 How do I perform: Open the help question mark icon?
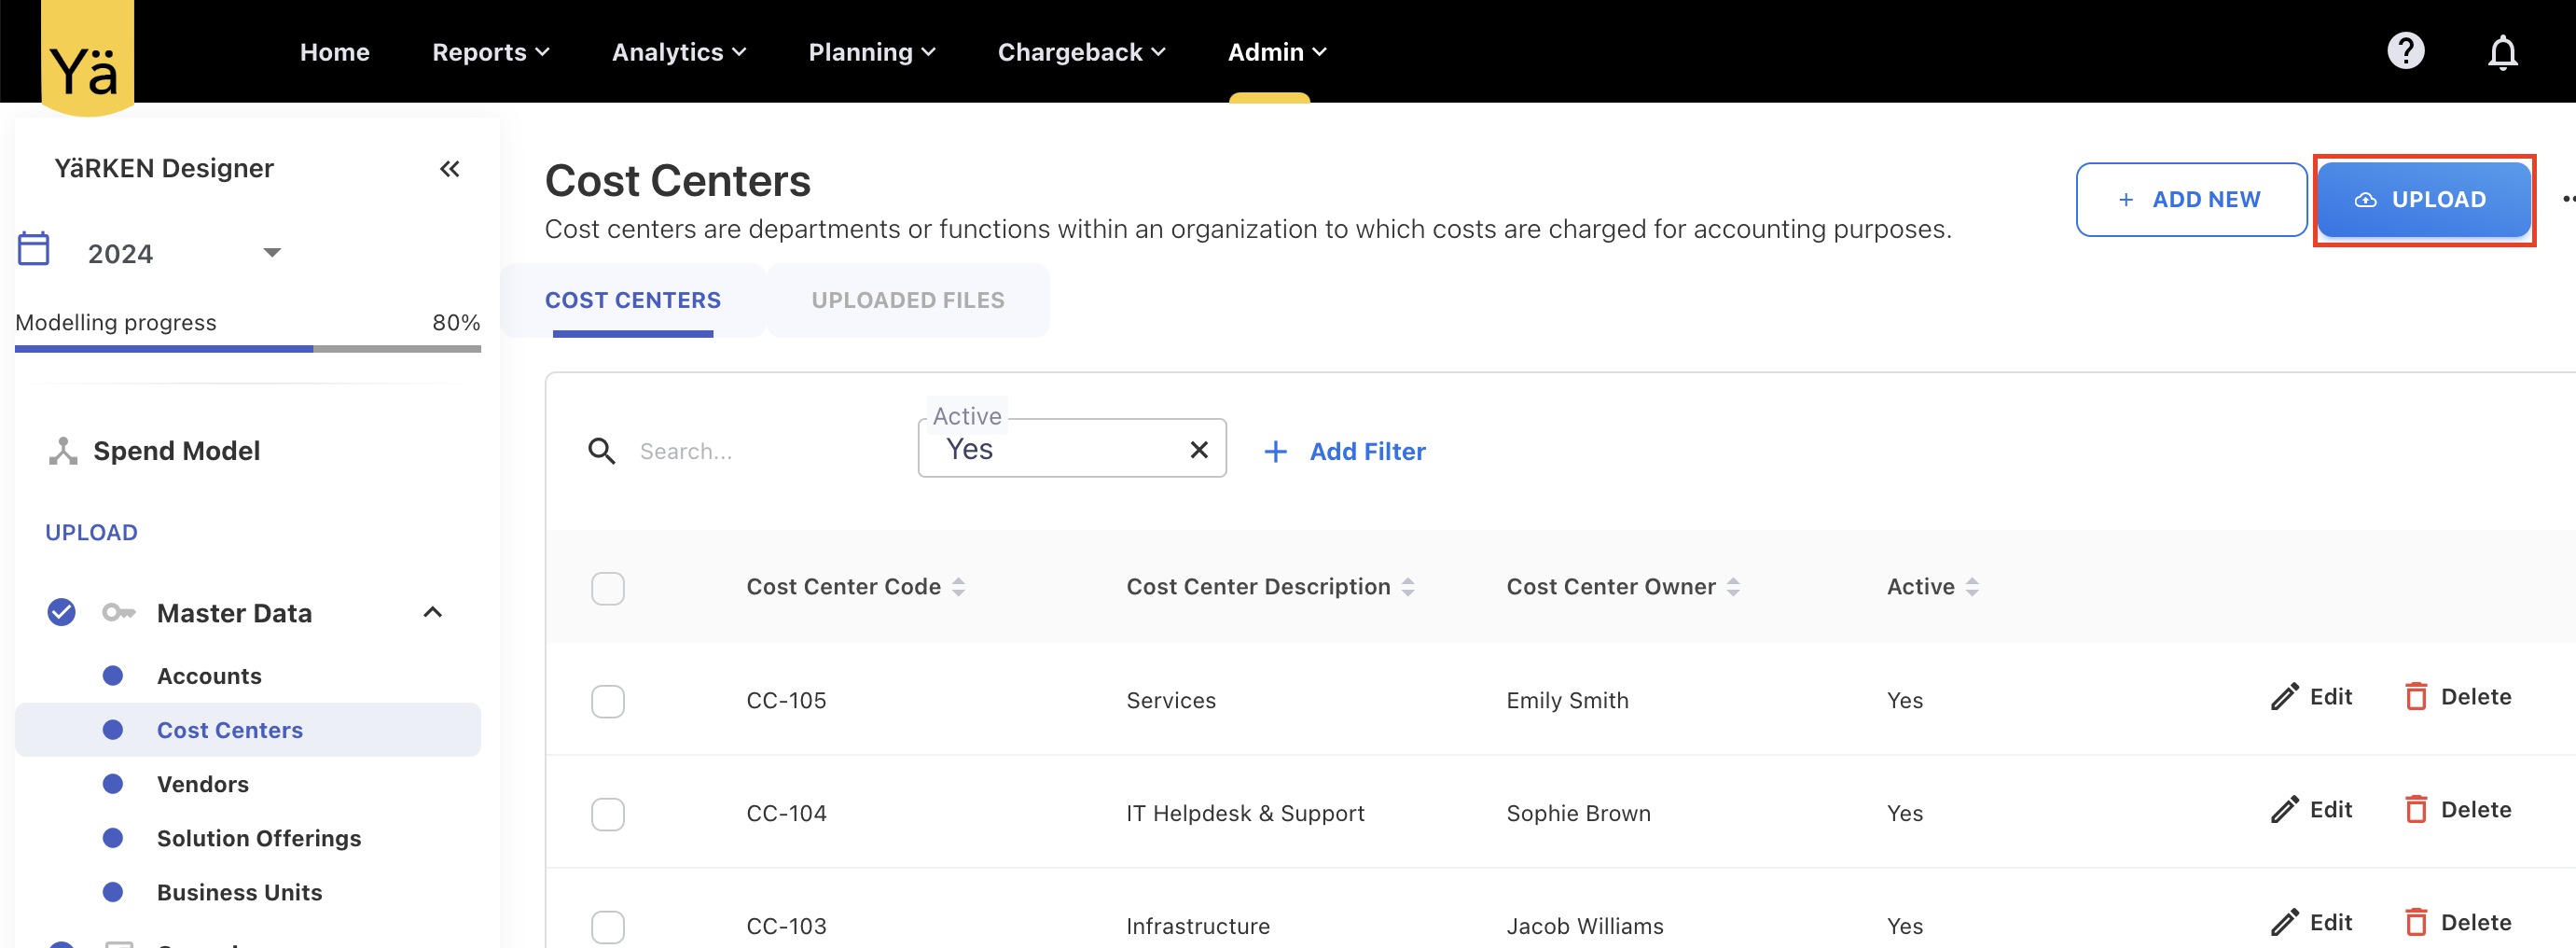(x=2405, y=51)
